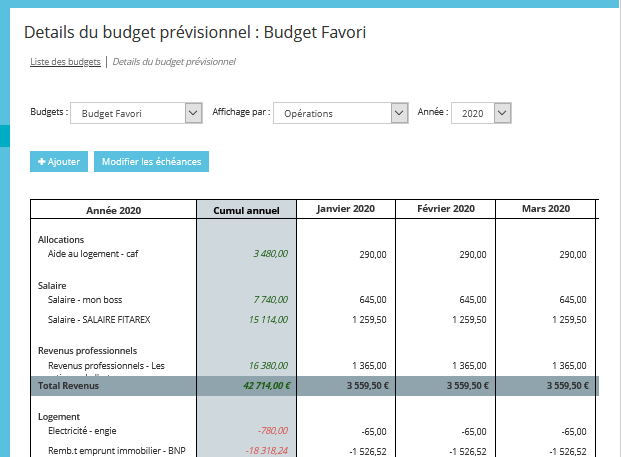
Task: Click the Electricité - engie row
Action: 82,431
